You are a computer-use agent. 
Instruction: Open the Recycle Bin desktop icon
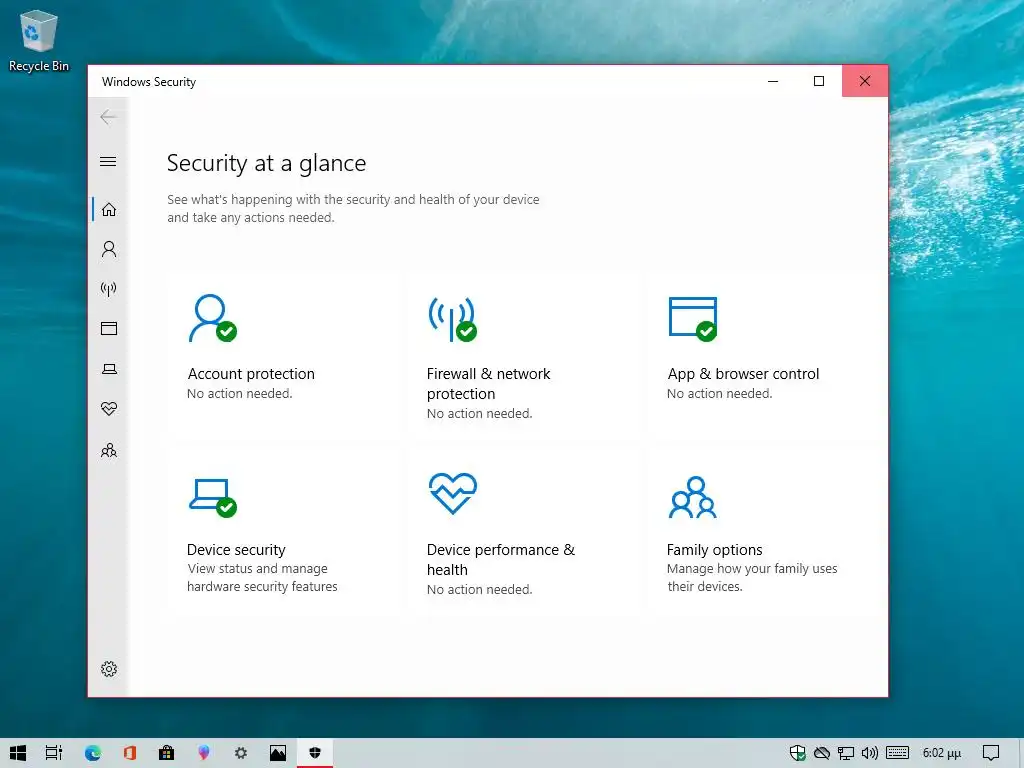[x=39, y=40]
